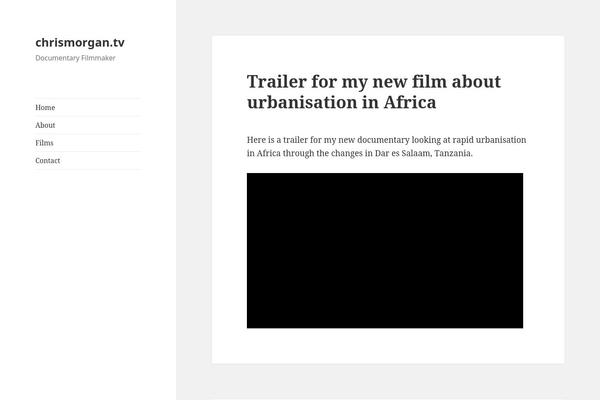
Task: Open the post title about urbanisation in Africa
Action: tap(373, 92)
